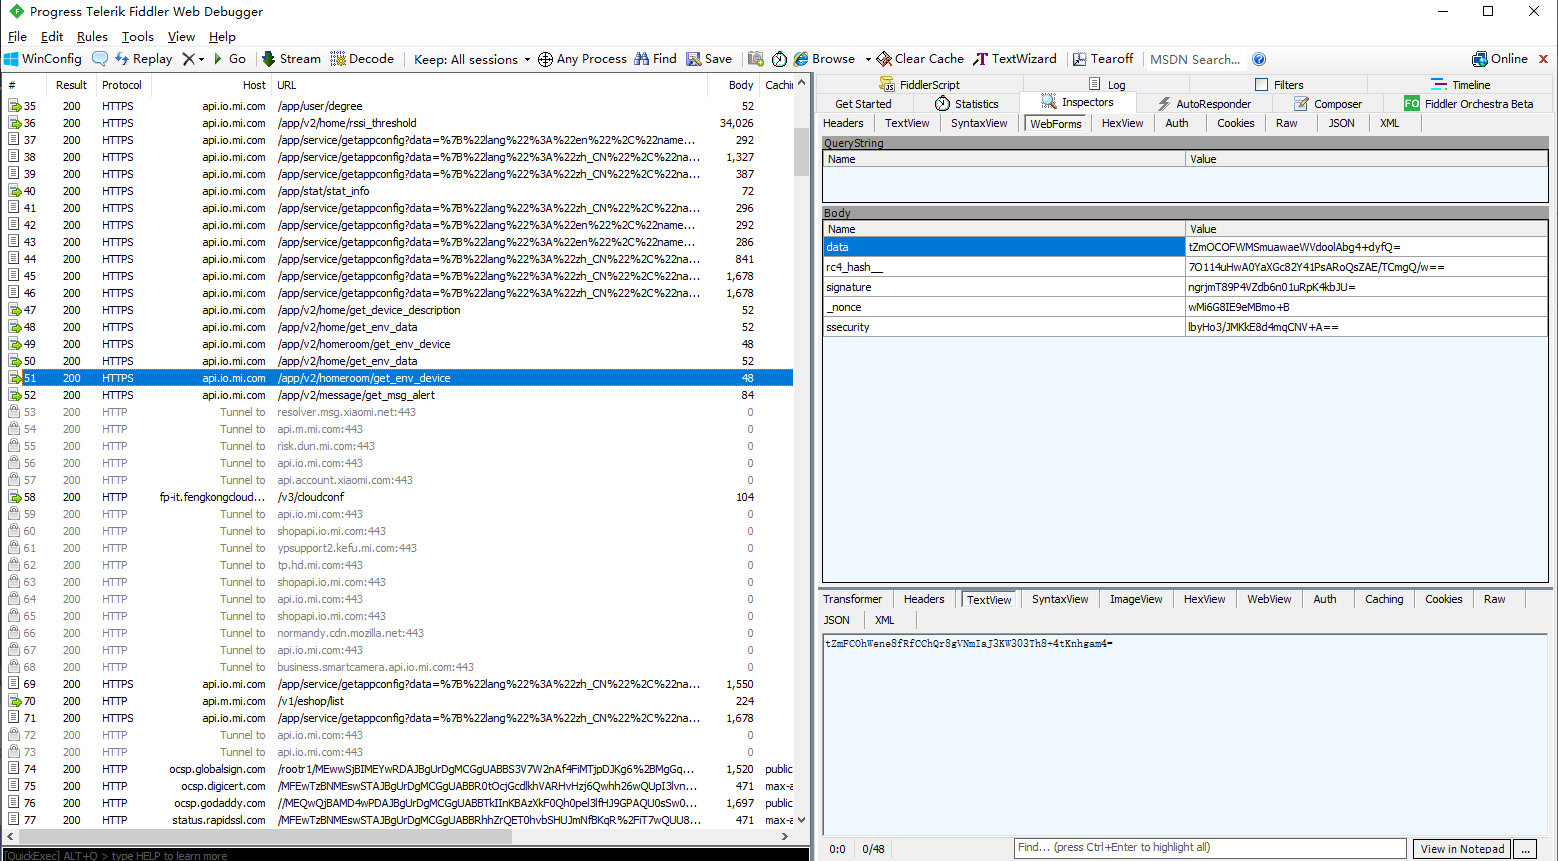Select session 74 ocsp.globalsign.com row
Image resolution: width=1558 pixels, height=861 pixels.
pyautogui.click(x=400, y=769)
